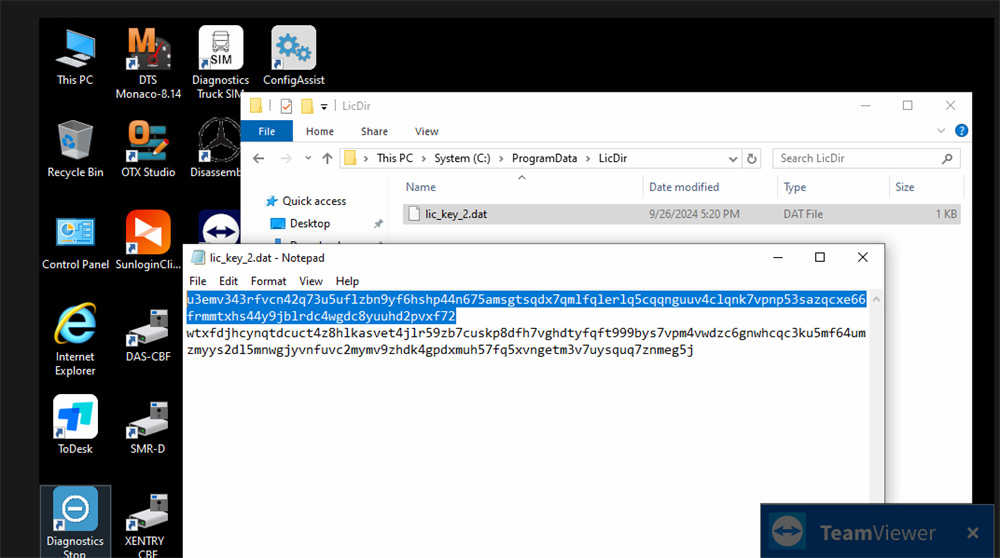Click New Folder quick access toolbar icon
1000x558 pixels.
[307, 106]
